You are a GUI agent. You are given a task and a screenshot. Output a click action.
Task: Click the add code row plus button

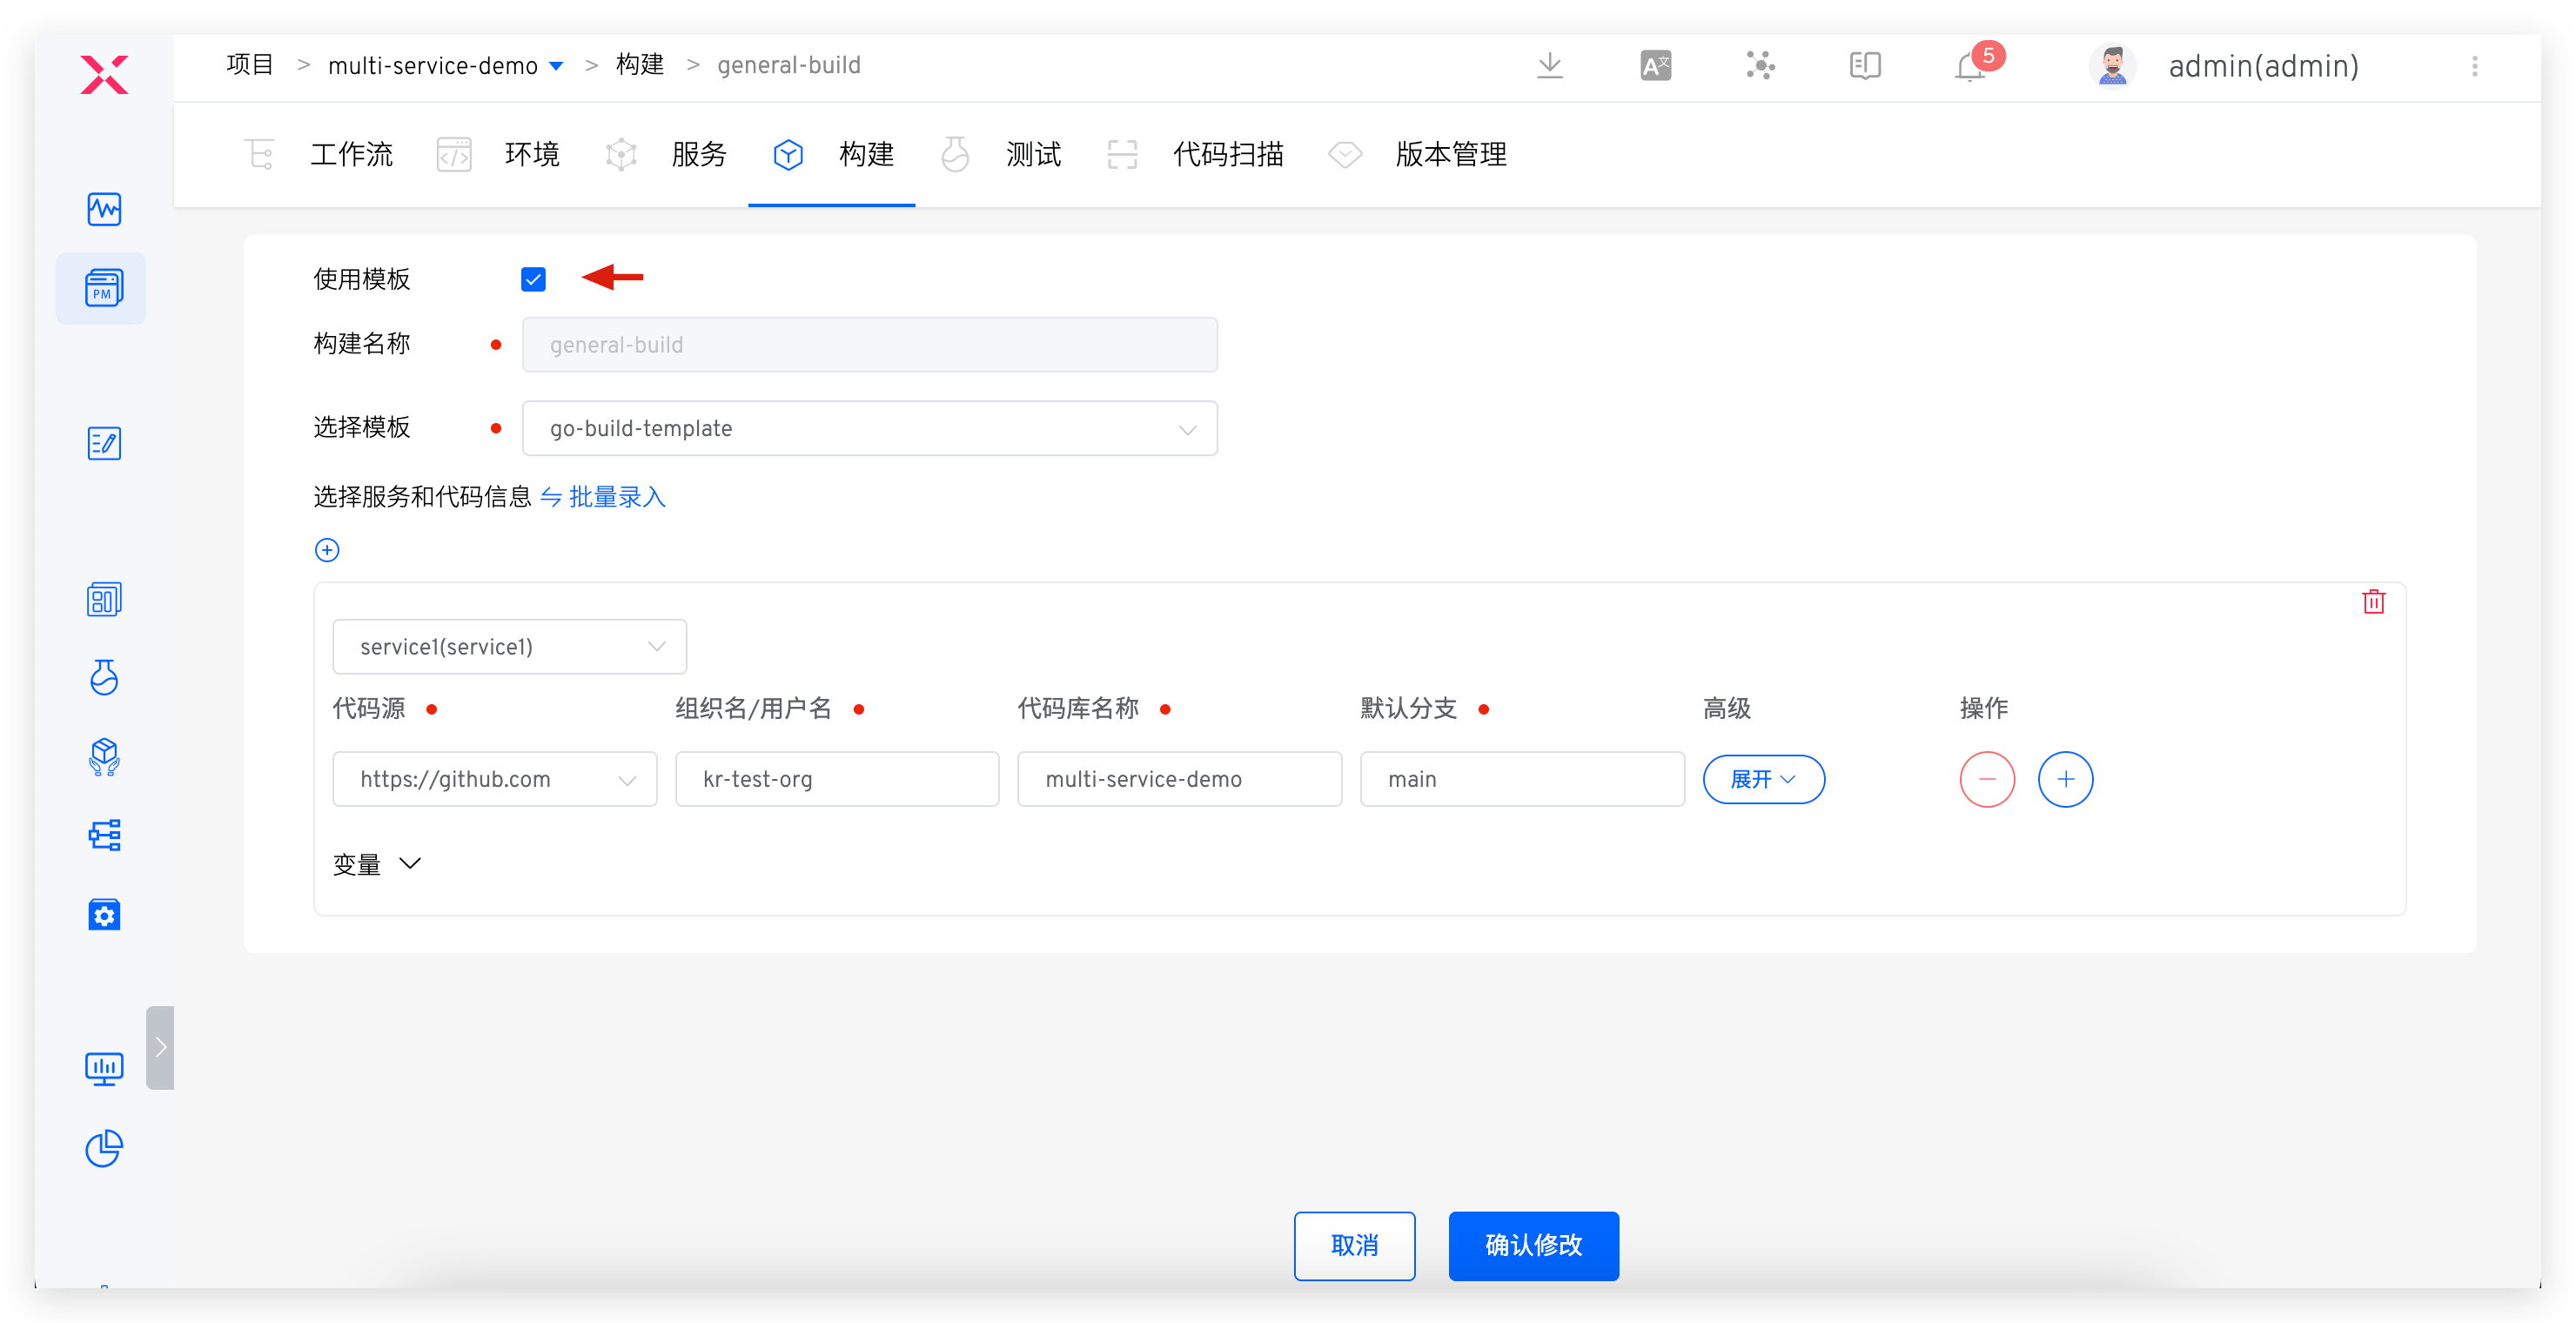[2066, 779]
